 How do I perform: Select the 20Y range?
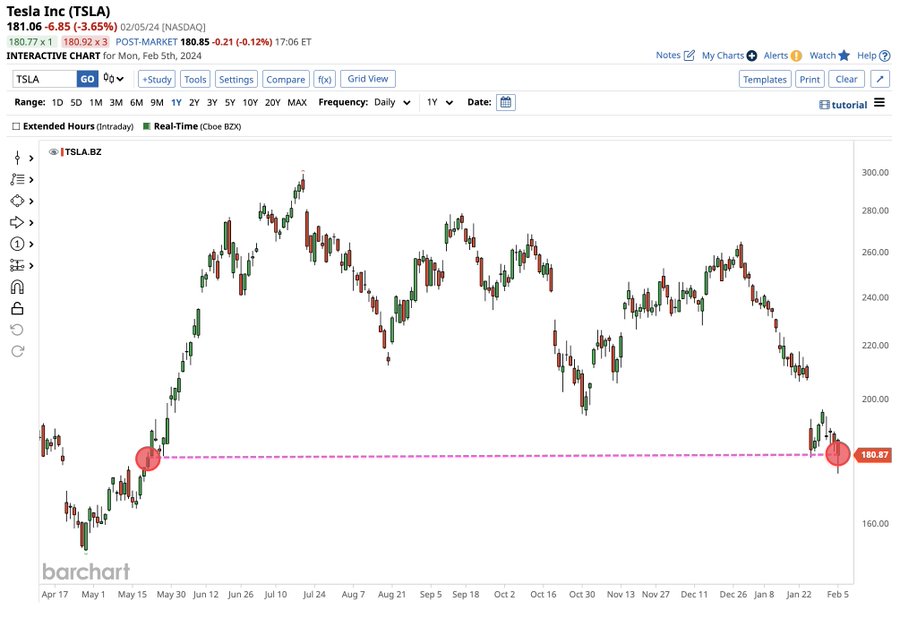(272, 103)
